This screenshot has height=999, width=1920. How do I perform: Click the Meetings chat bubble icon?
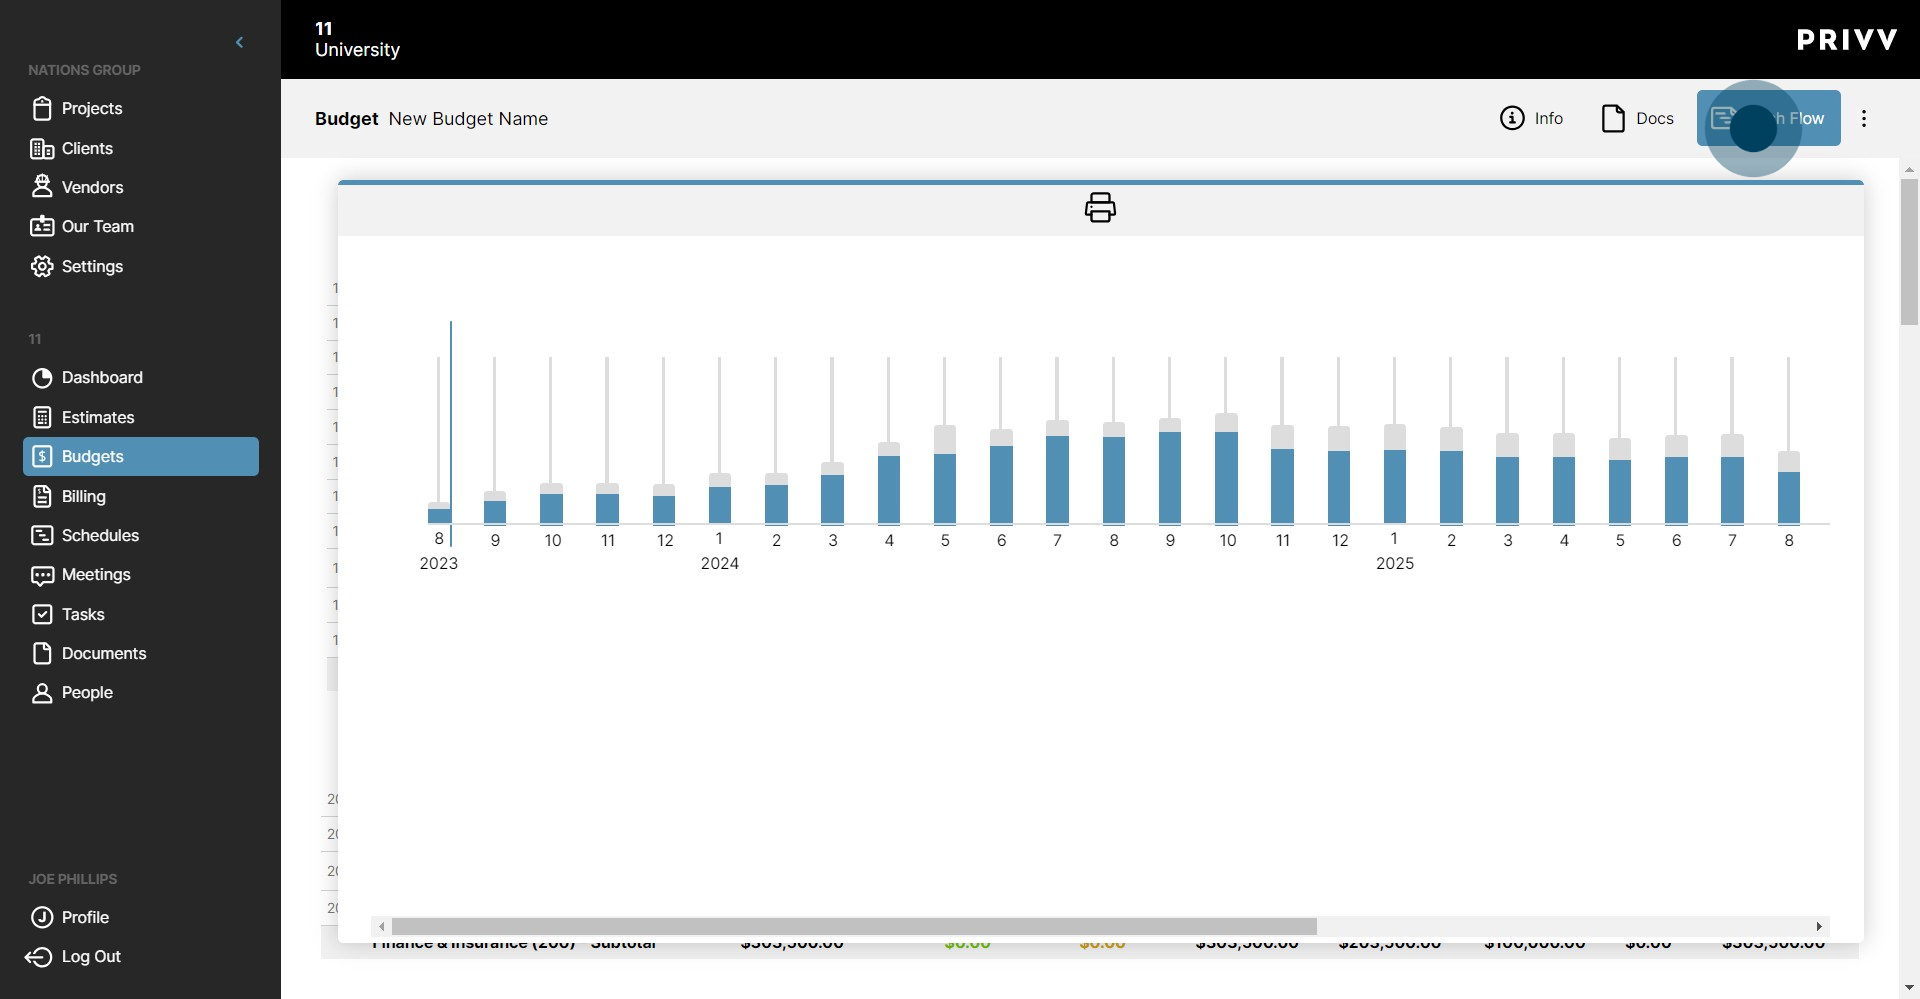click(42, 575)
